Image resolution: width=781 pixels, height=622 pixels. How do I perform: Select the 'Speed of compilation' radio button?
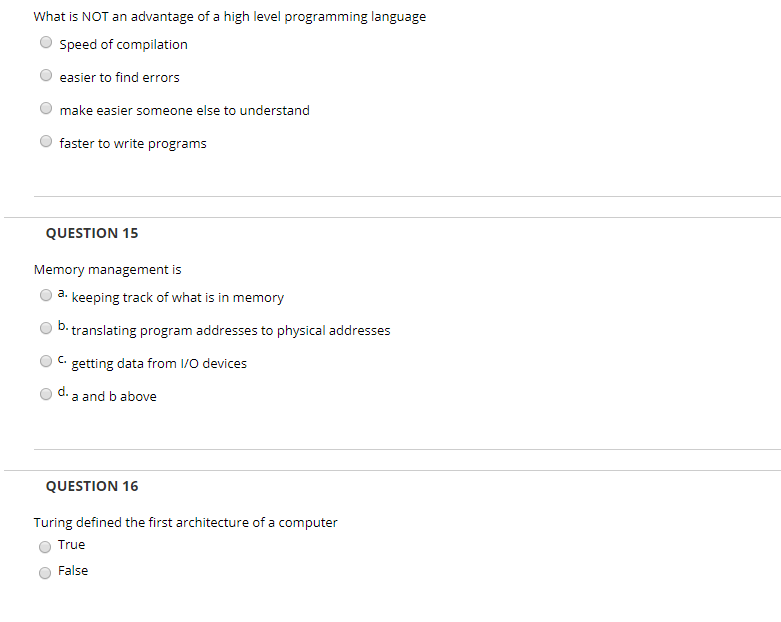(x=46, y=42)
